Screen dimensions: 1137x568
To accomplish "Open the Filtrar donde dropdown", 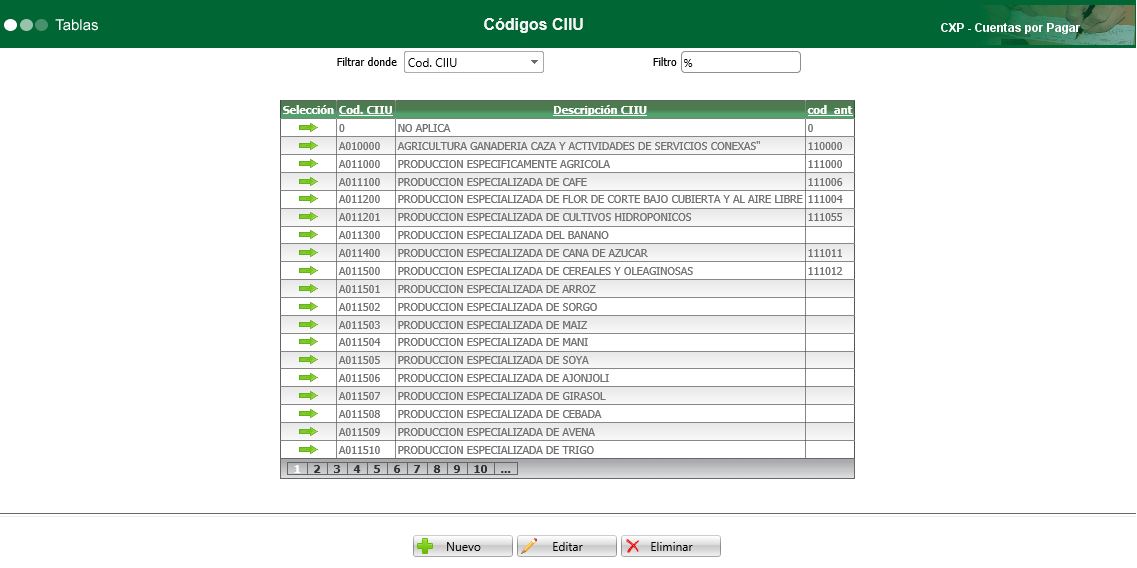I will tap(474, 62).
